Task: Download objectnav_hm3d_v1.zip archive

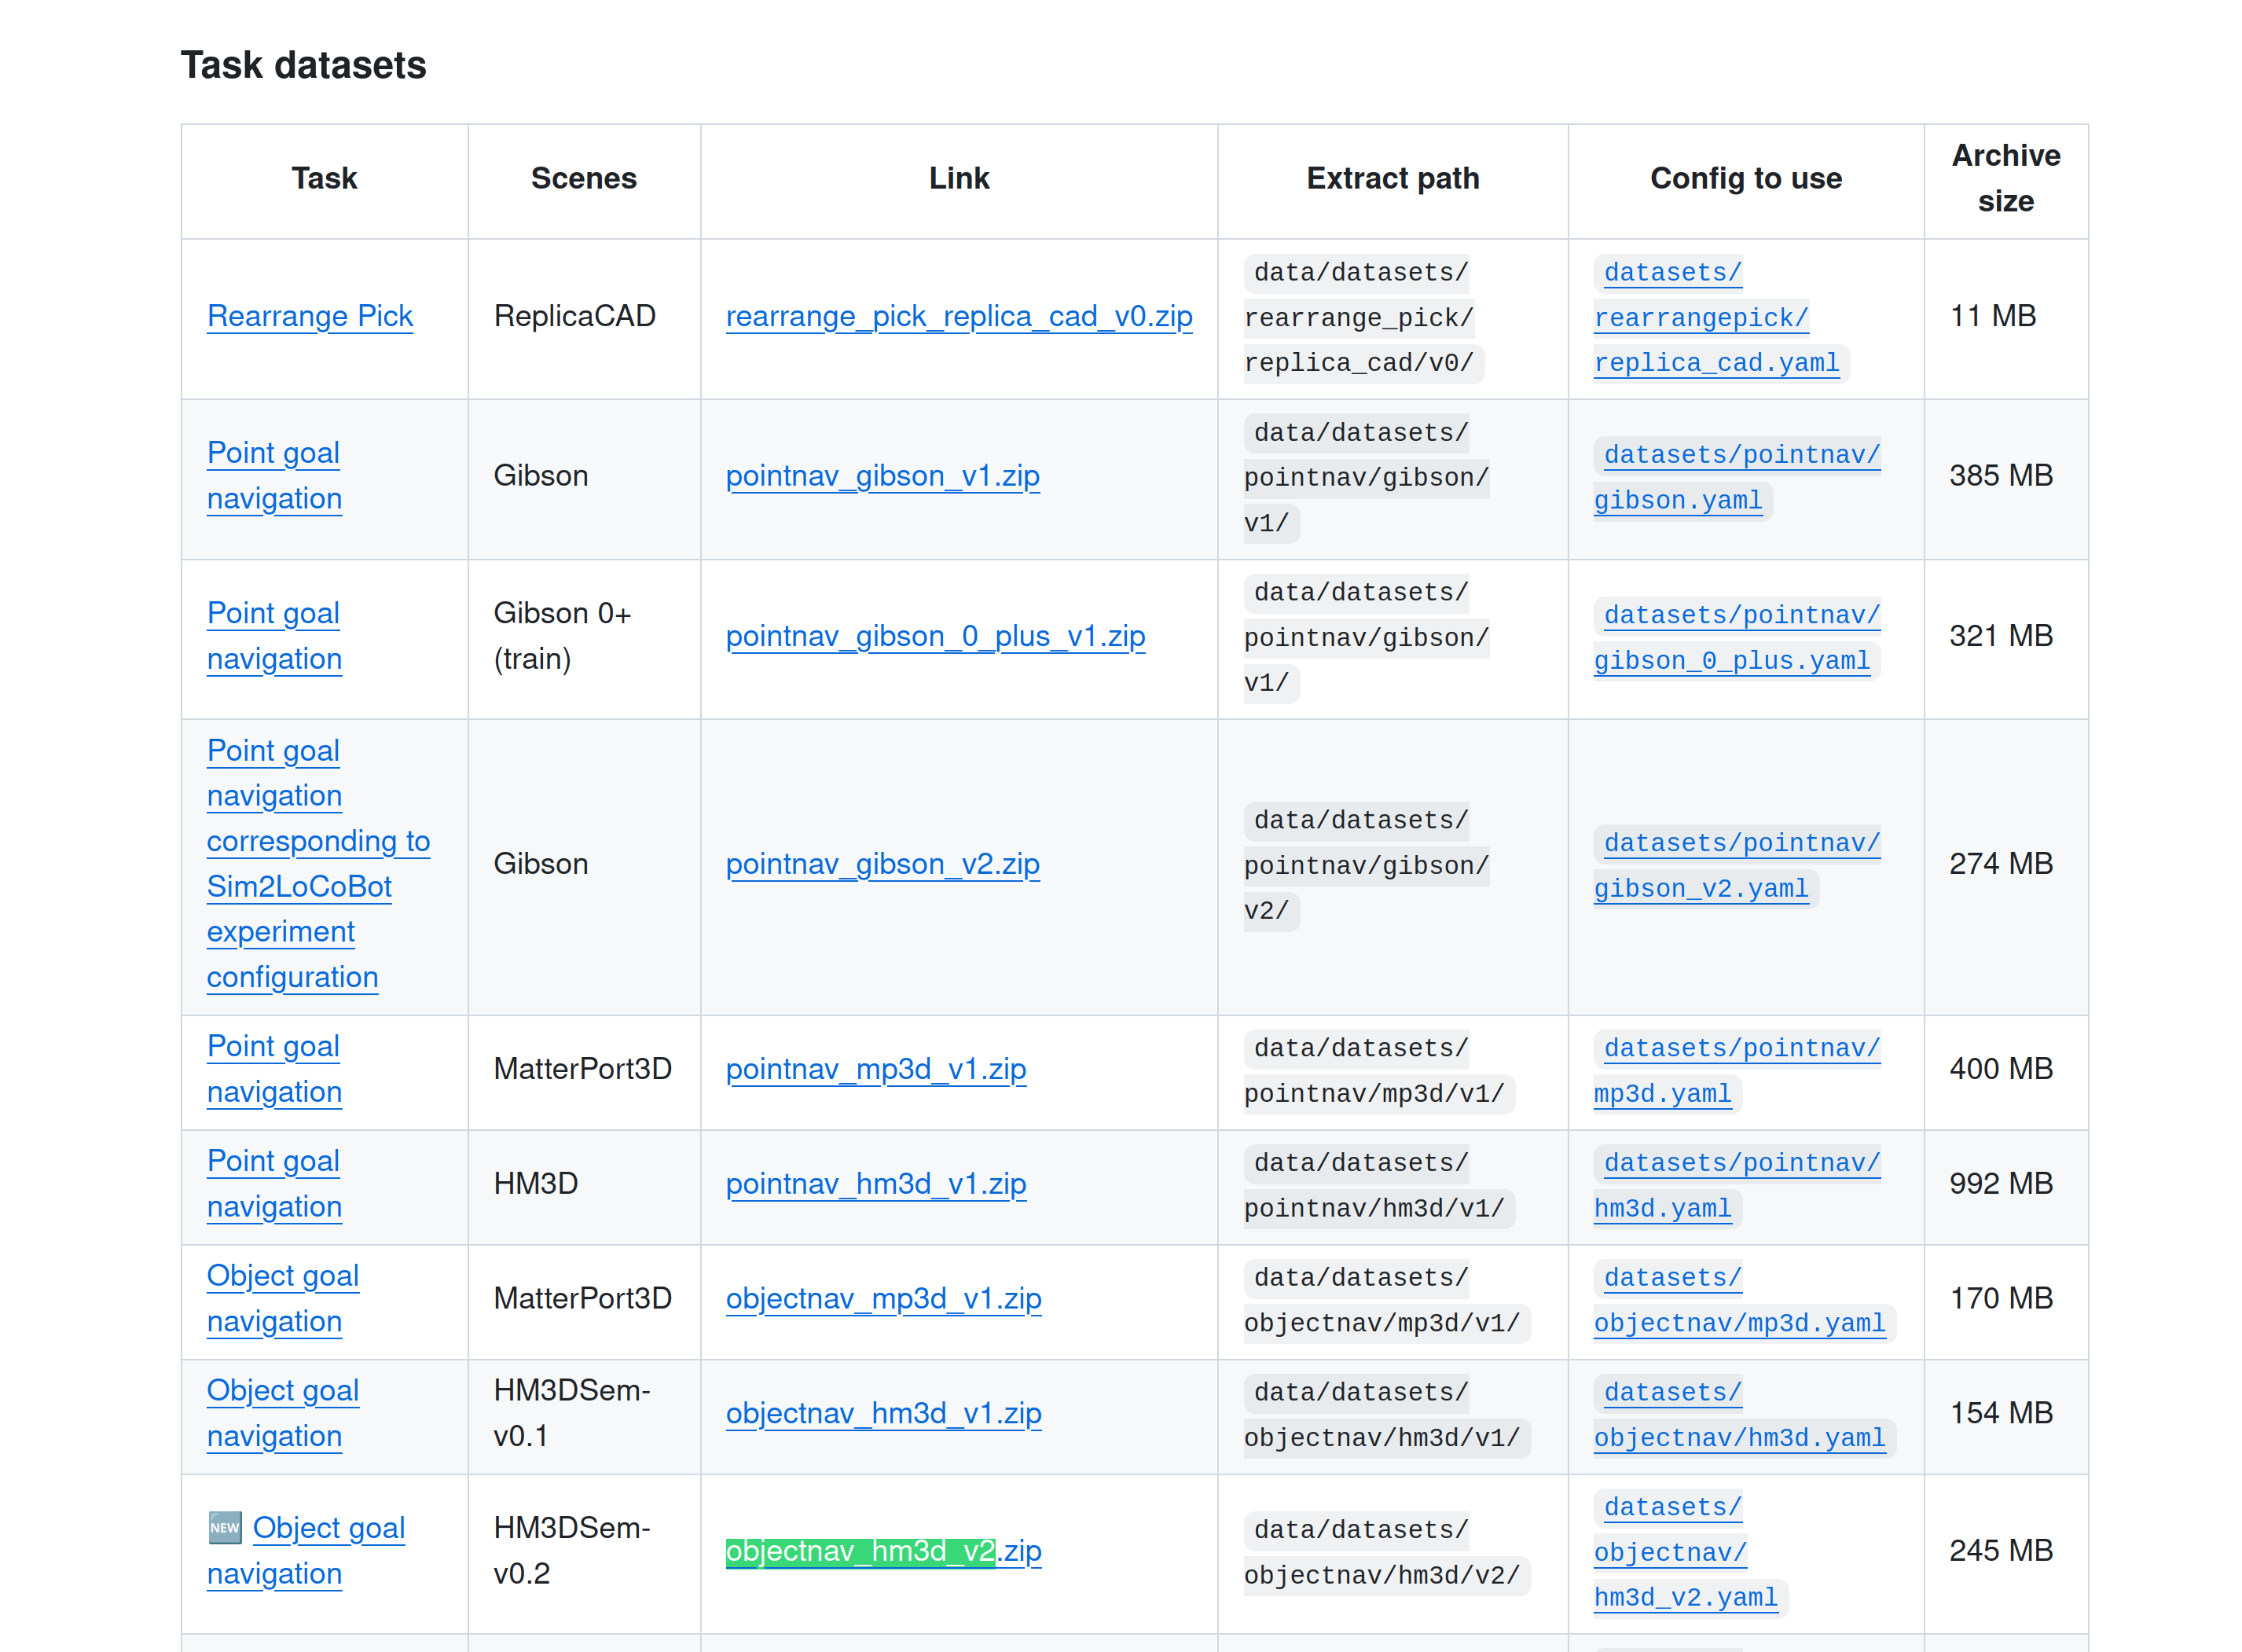Action: pyautogui.click(x=883, y=1413)
